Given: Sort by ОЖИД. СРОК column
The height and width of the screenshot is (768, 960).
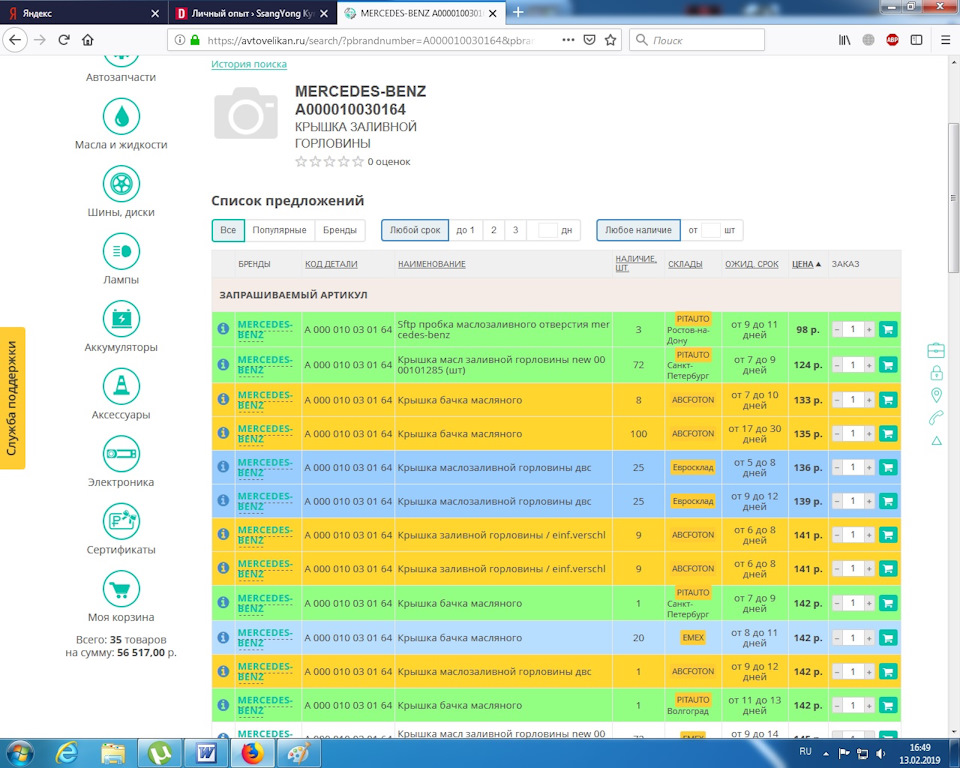Looking at the screenshot, I should tap(752, 264).
